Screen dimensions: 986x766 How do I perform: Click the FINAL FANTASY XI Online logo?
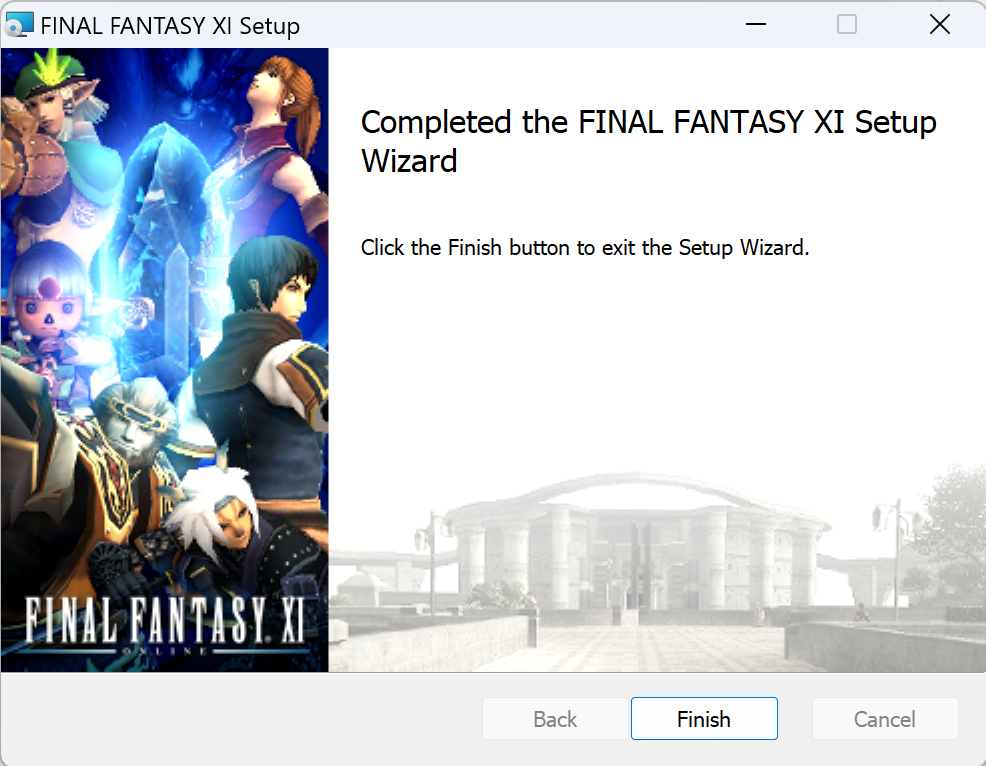(165, 624)
